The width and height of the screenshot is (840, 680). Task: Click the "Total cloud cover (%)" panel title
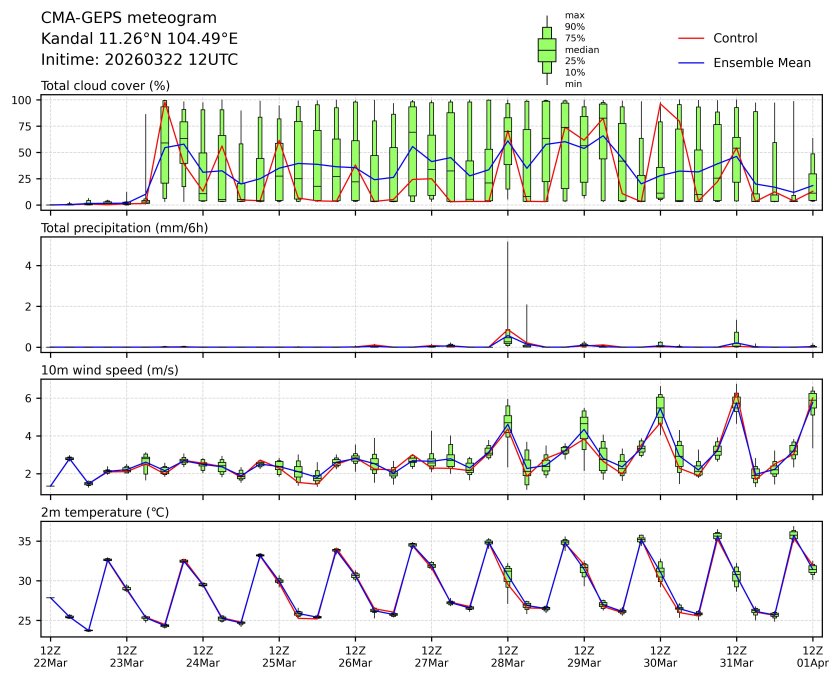coord(105,86)
